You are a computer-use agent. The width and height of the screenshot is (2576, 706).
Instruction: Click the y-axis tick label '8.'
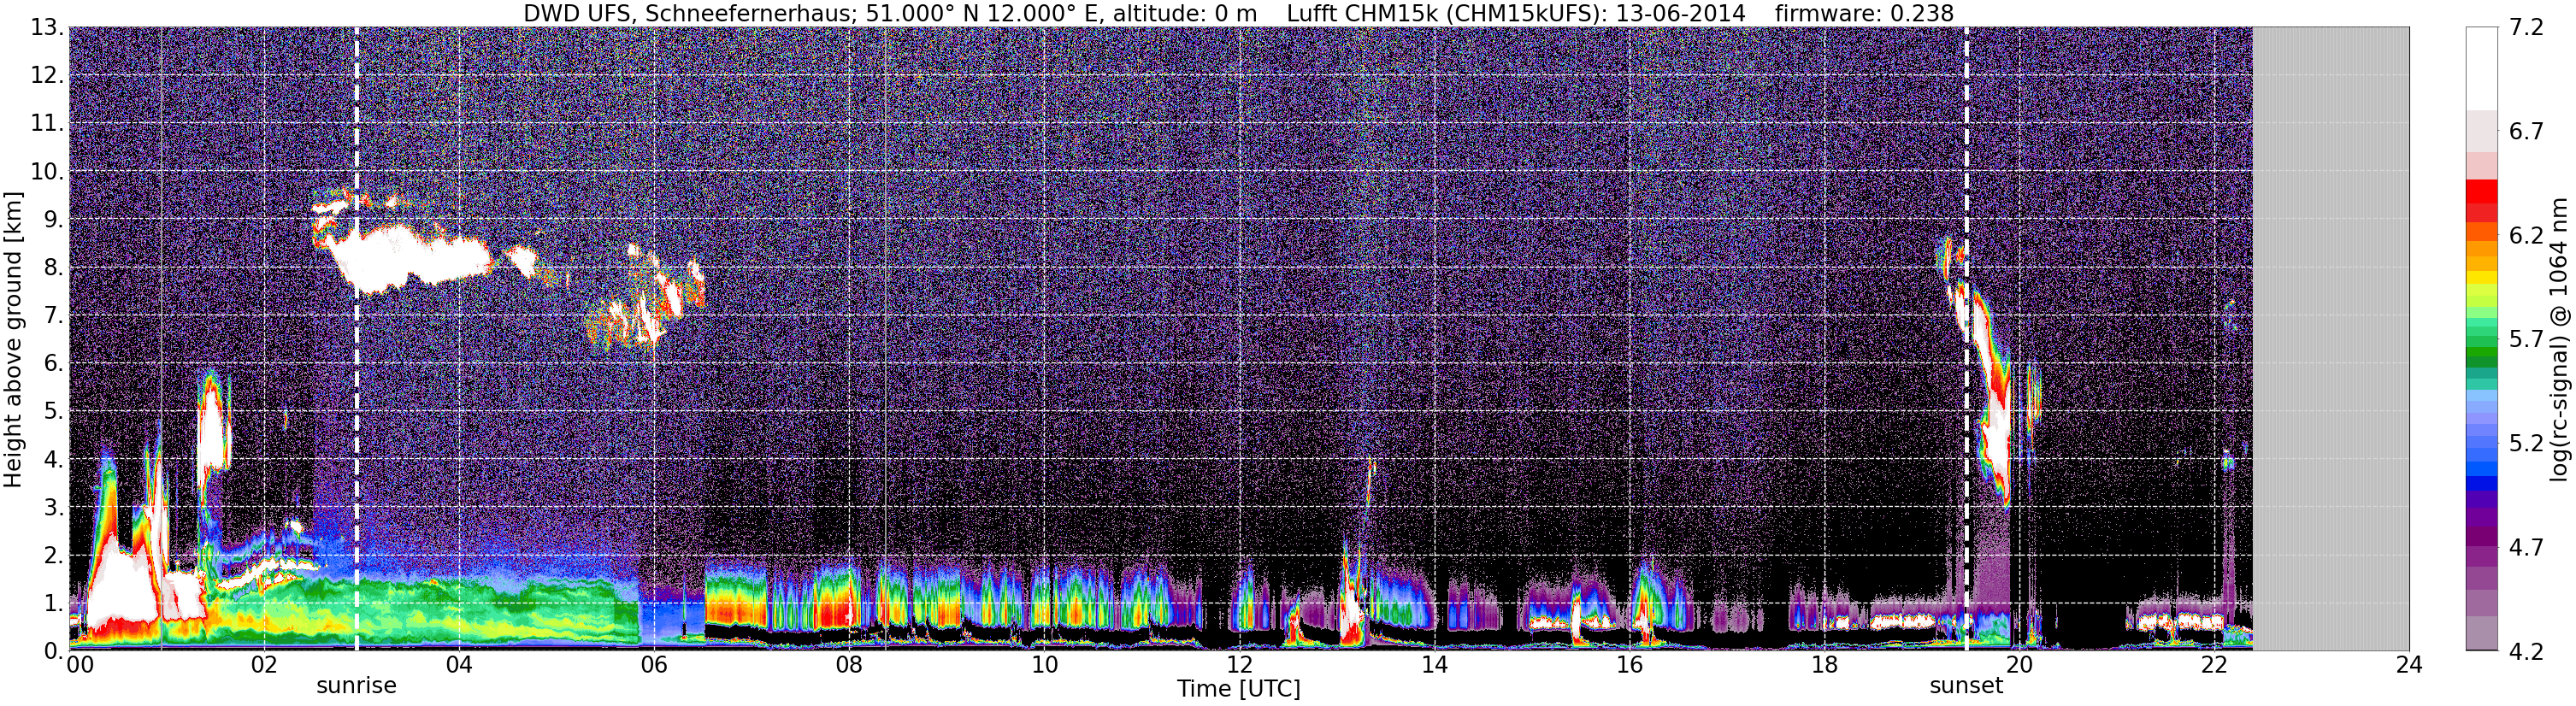point(54,268)
